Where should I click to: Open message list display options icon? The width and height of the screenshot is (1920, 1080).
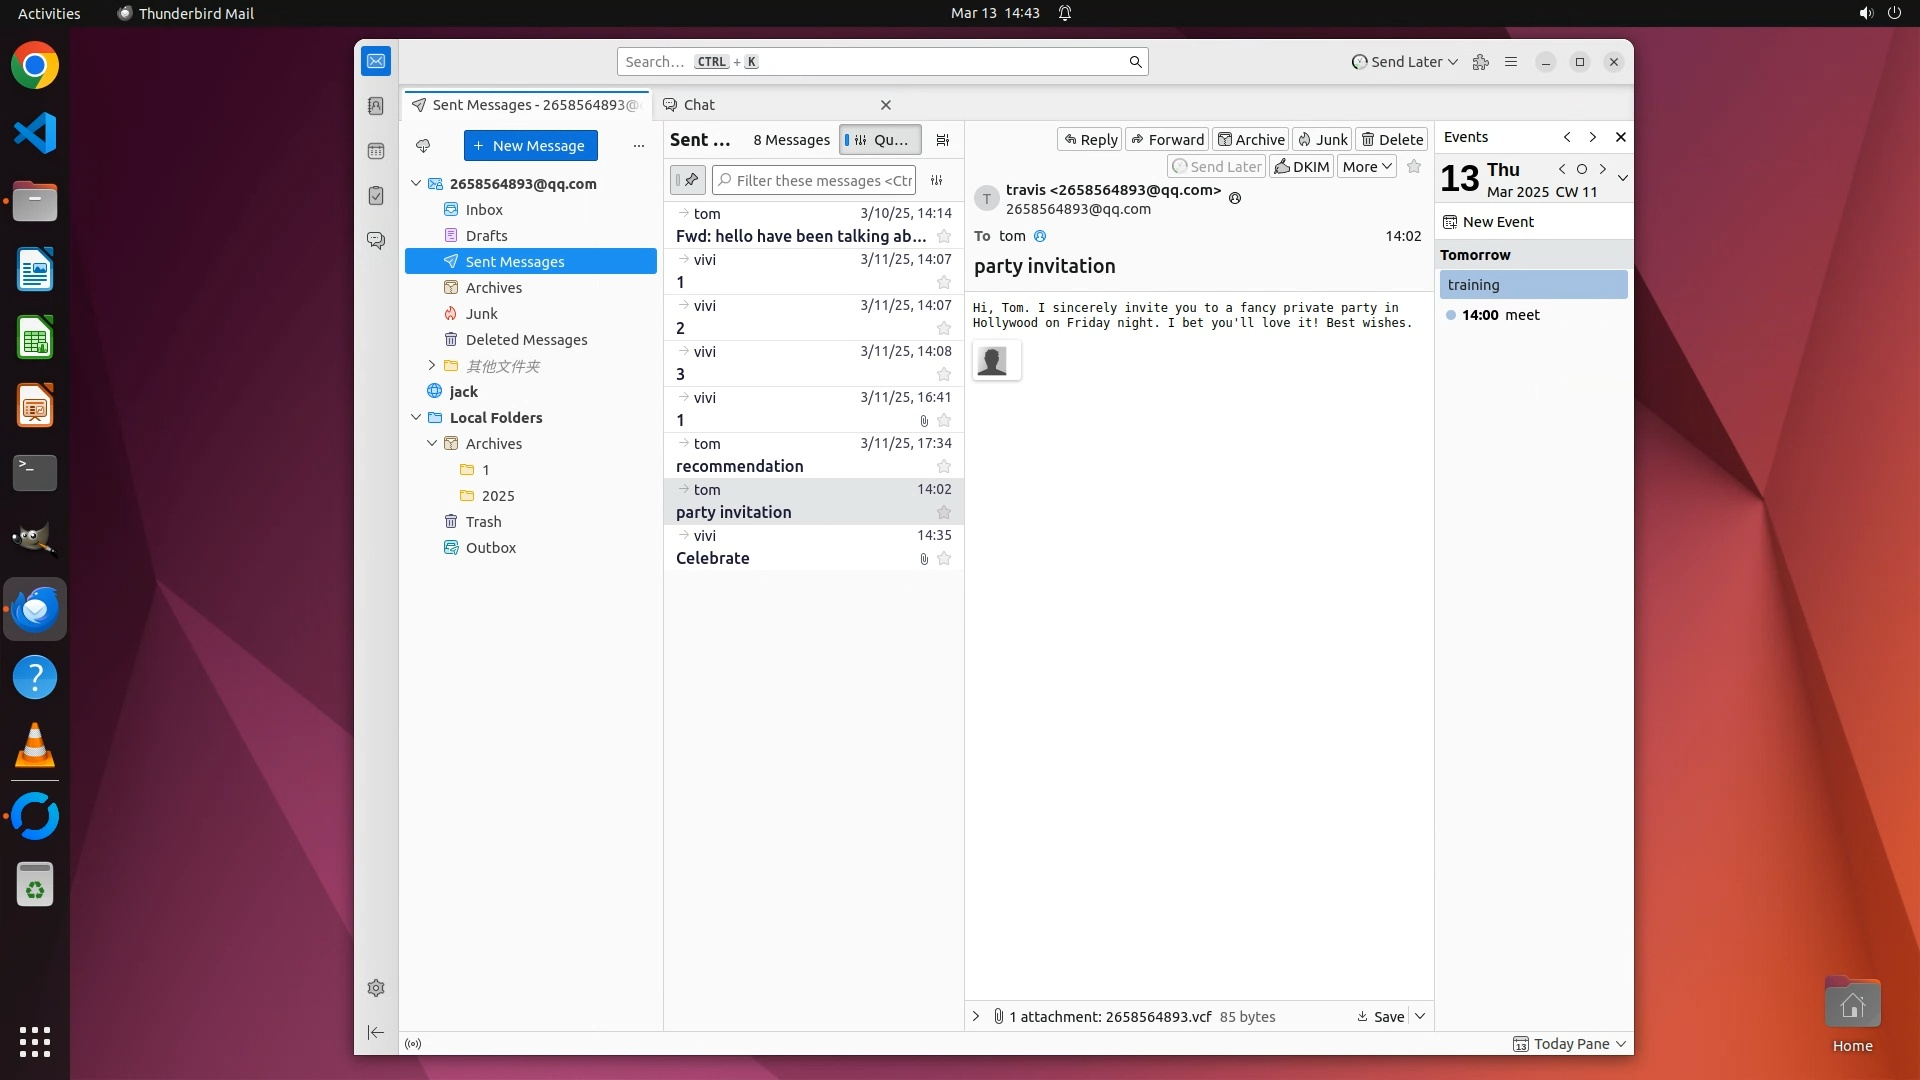click(942, 140)
